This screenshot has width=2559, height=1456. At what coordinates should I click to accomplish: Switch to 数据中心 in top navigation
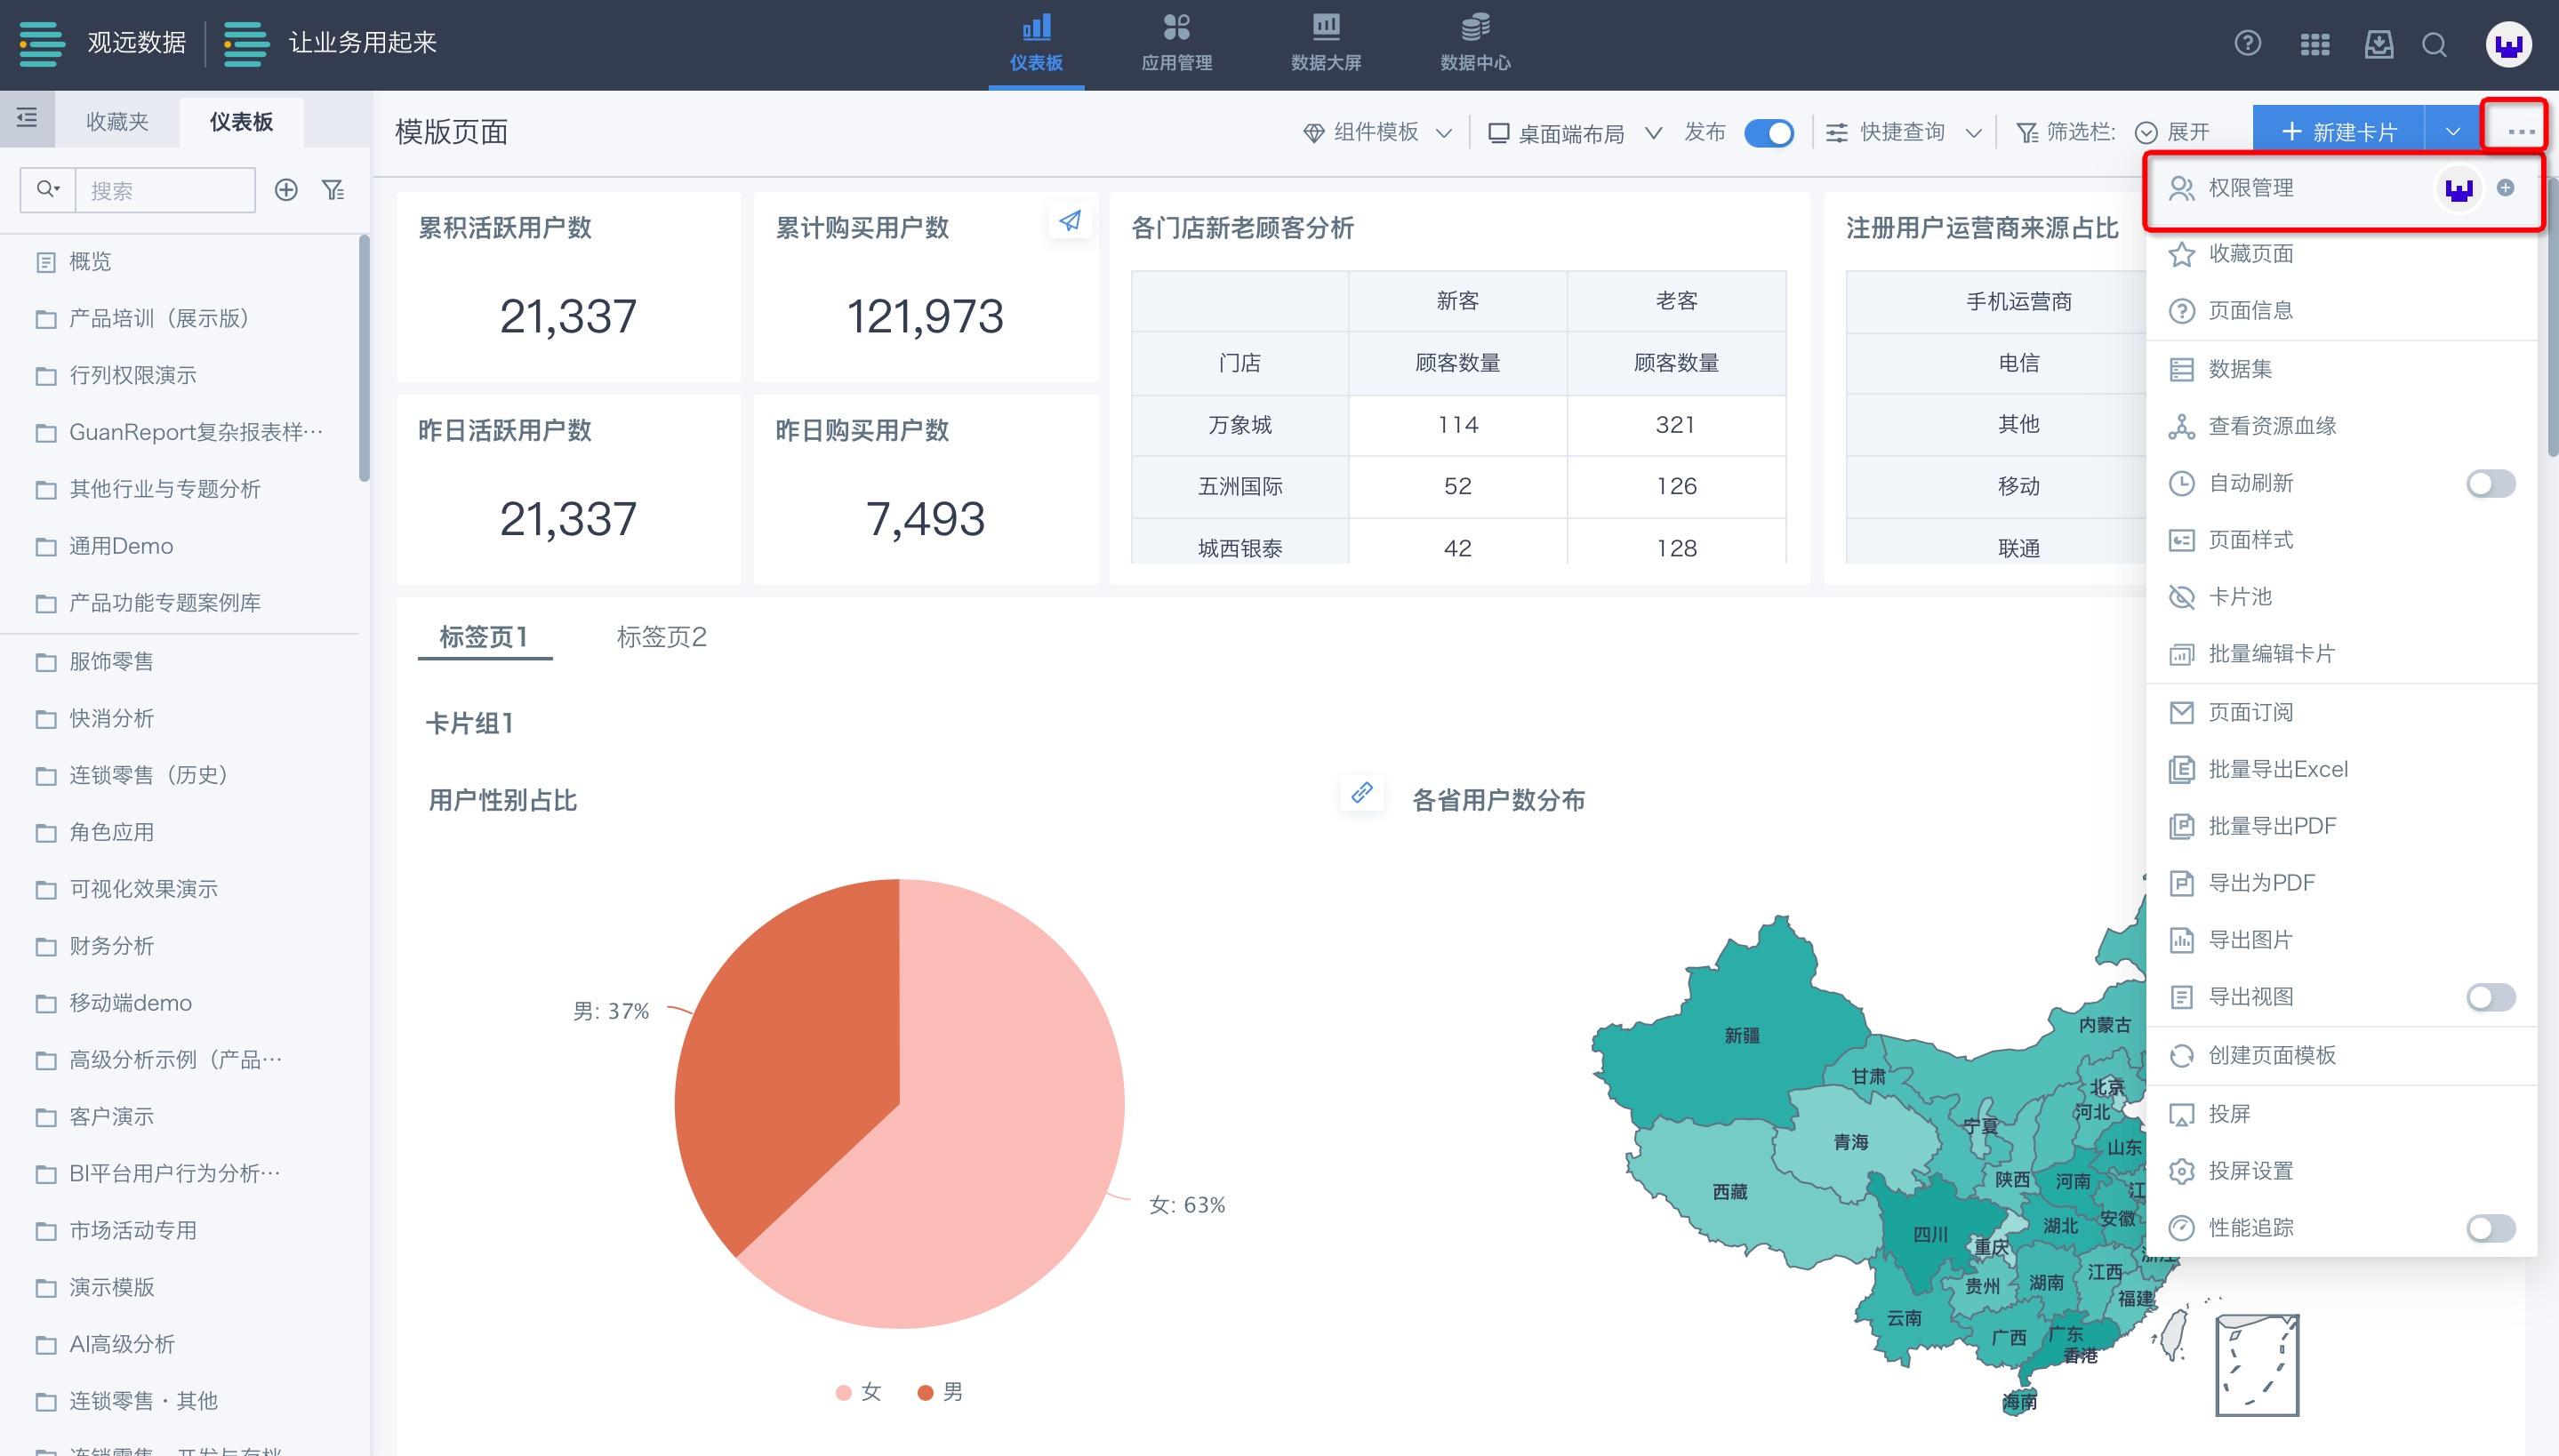coord(1475,44)
